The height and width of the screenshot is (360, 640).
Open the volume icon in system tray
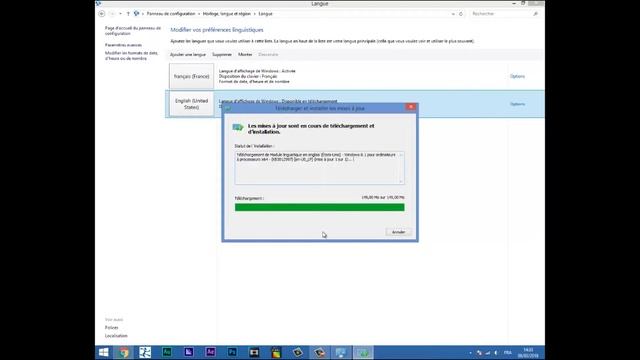coord(496,353)
